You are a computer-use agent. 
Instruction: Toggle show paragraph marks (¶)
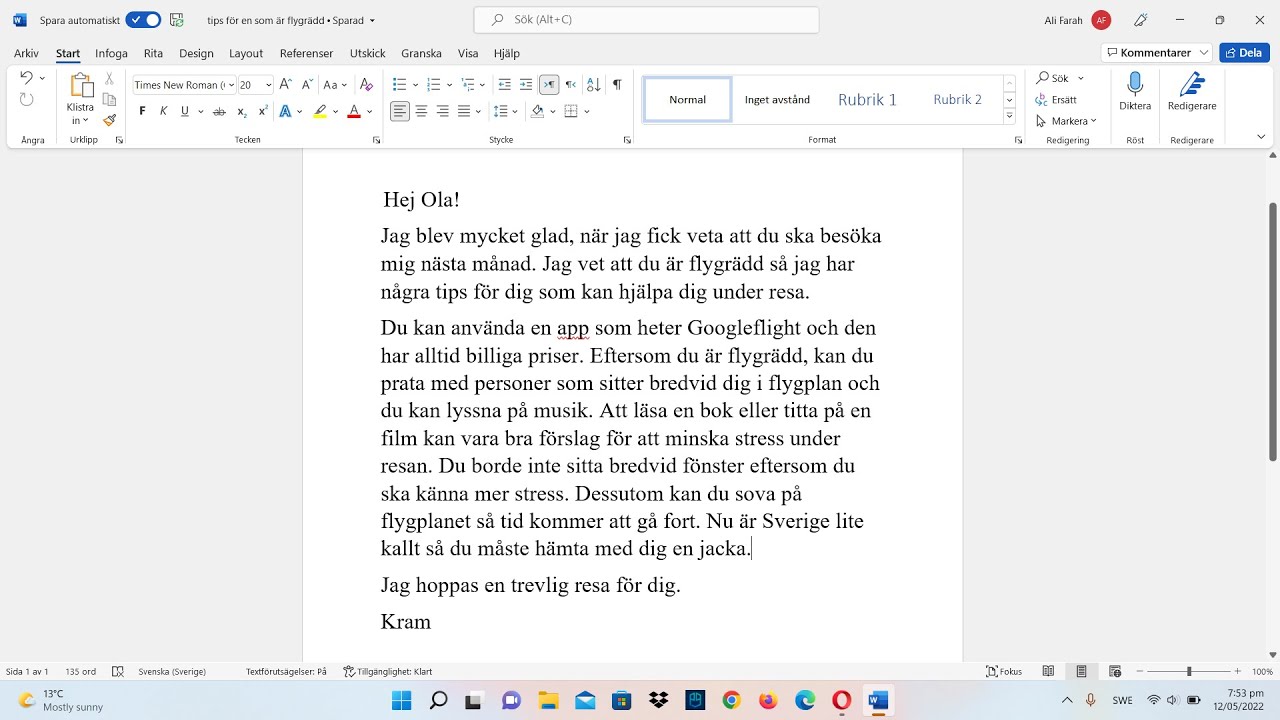(x=617, y=85)
